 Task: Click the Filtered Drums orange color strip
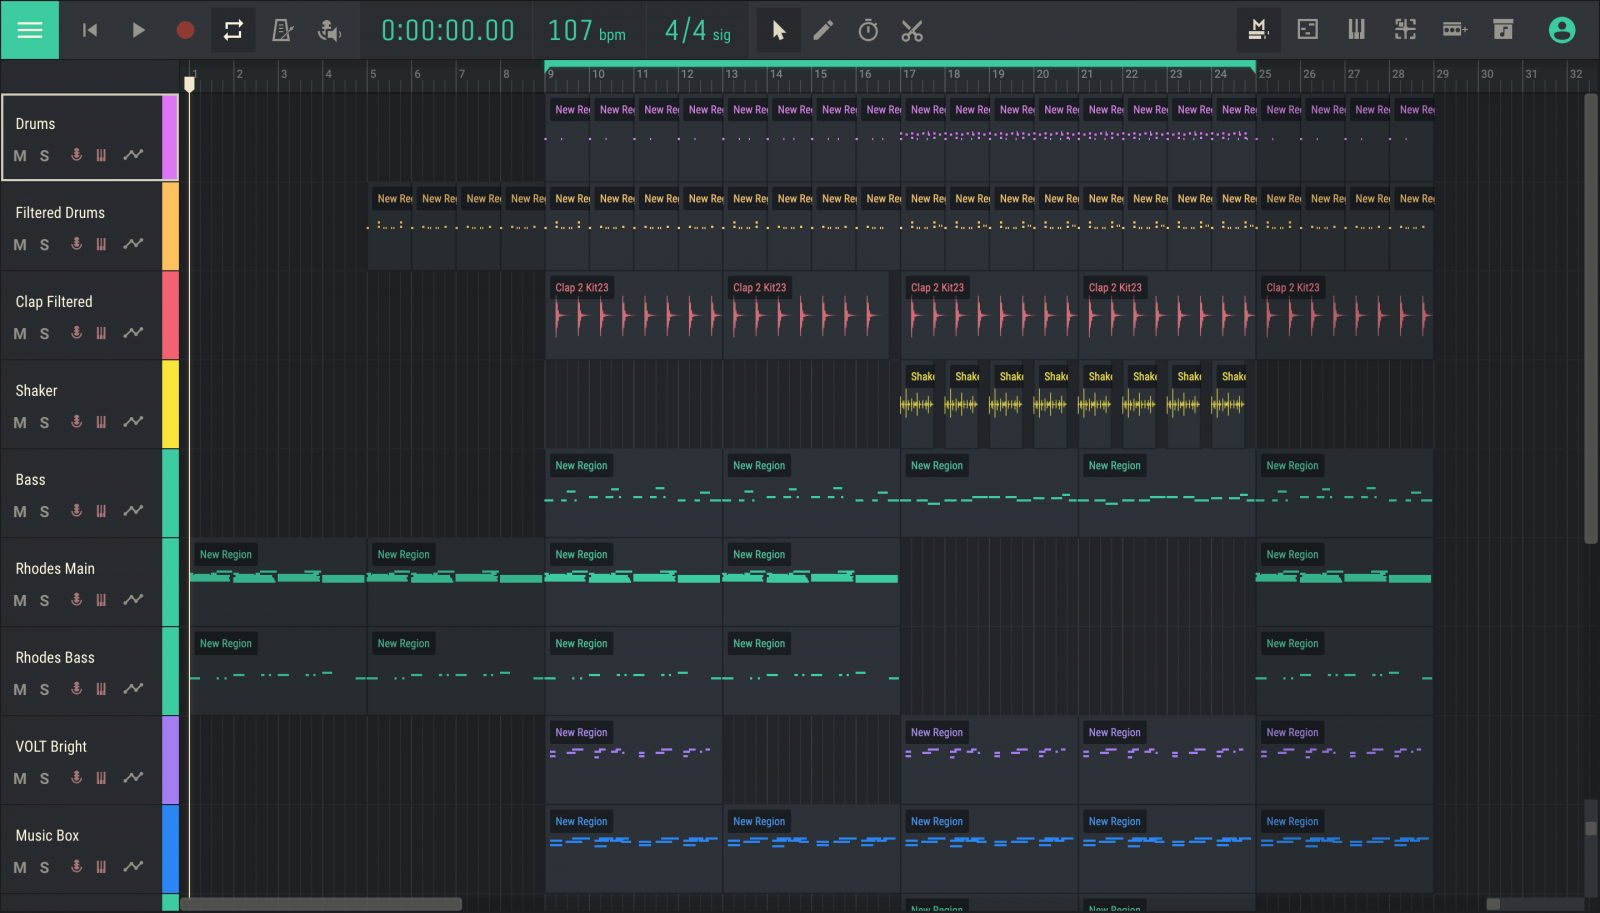(170, 226)
